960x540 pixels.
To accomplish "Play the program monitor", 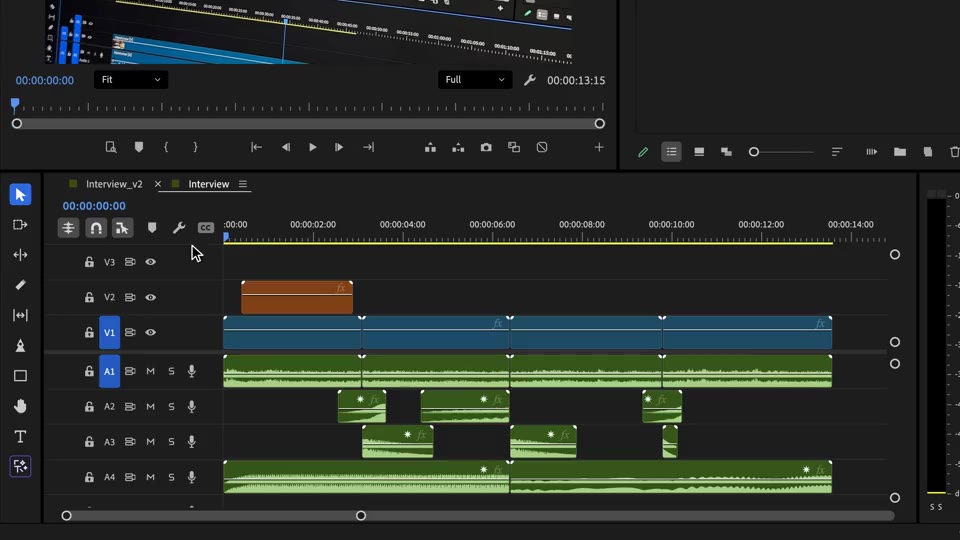I will click(x=313, y=147).
